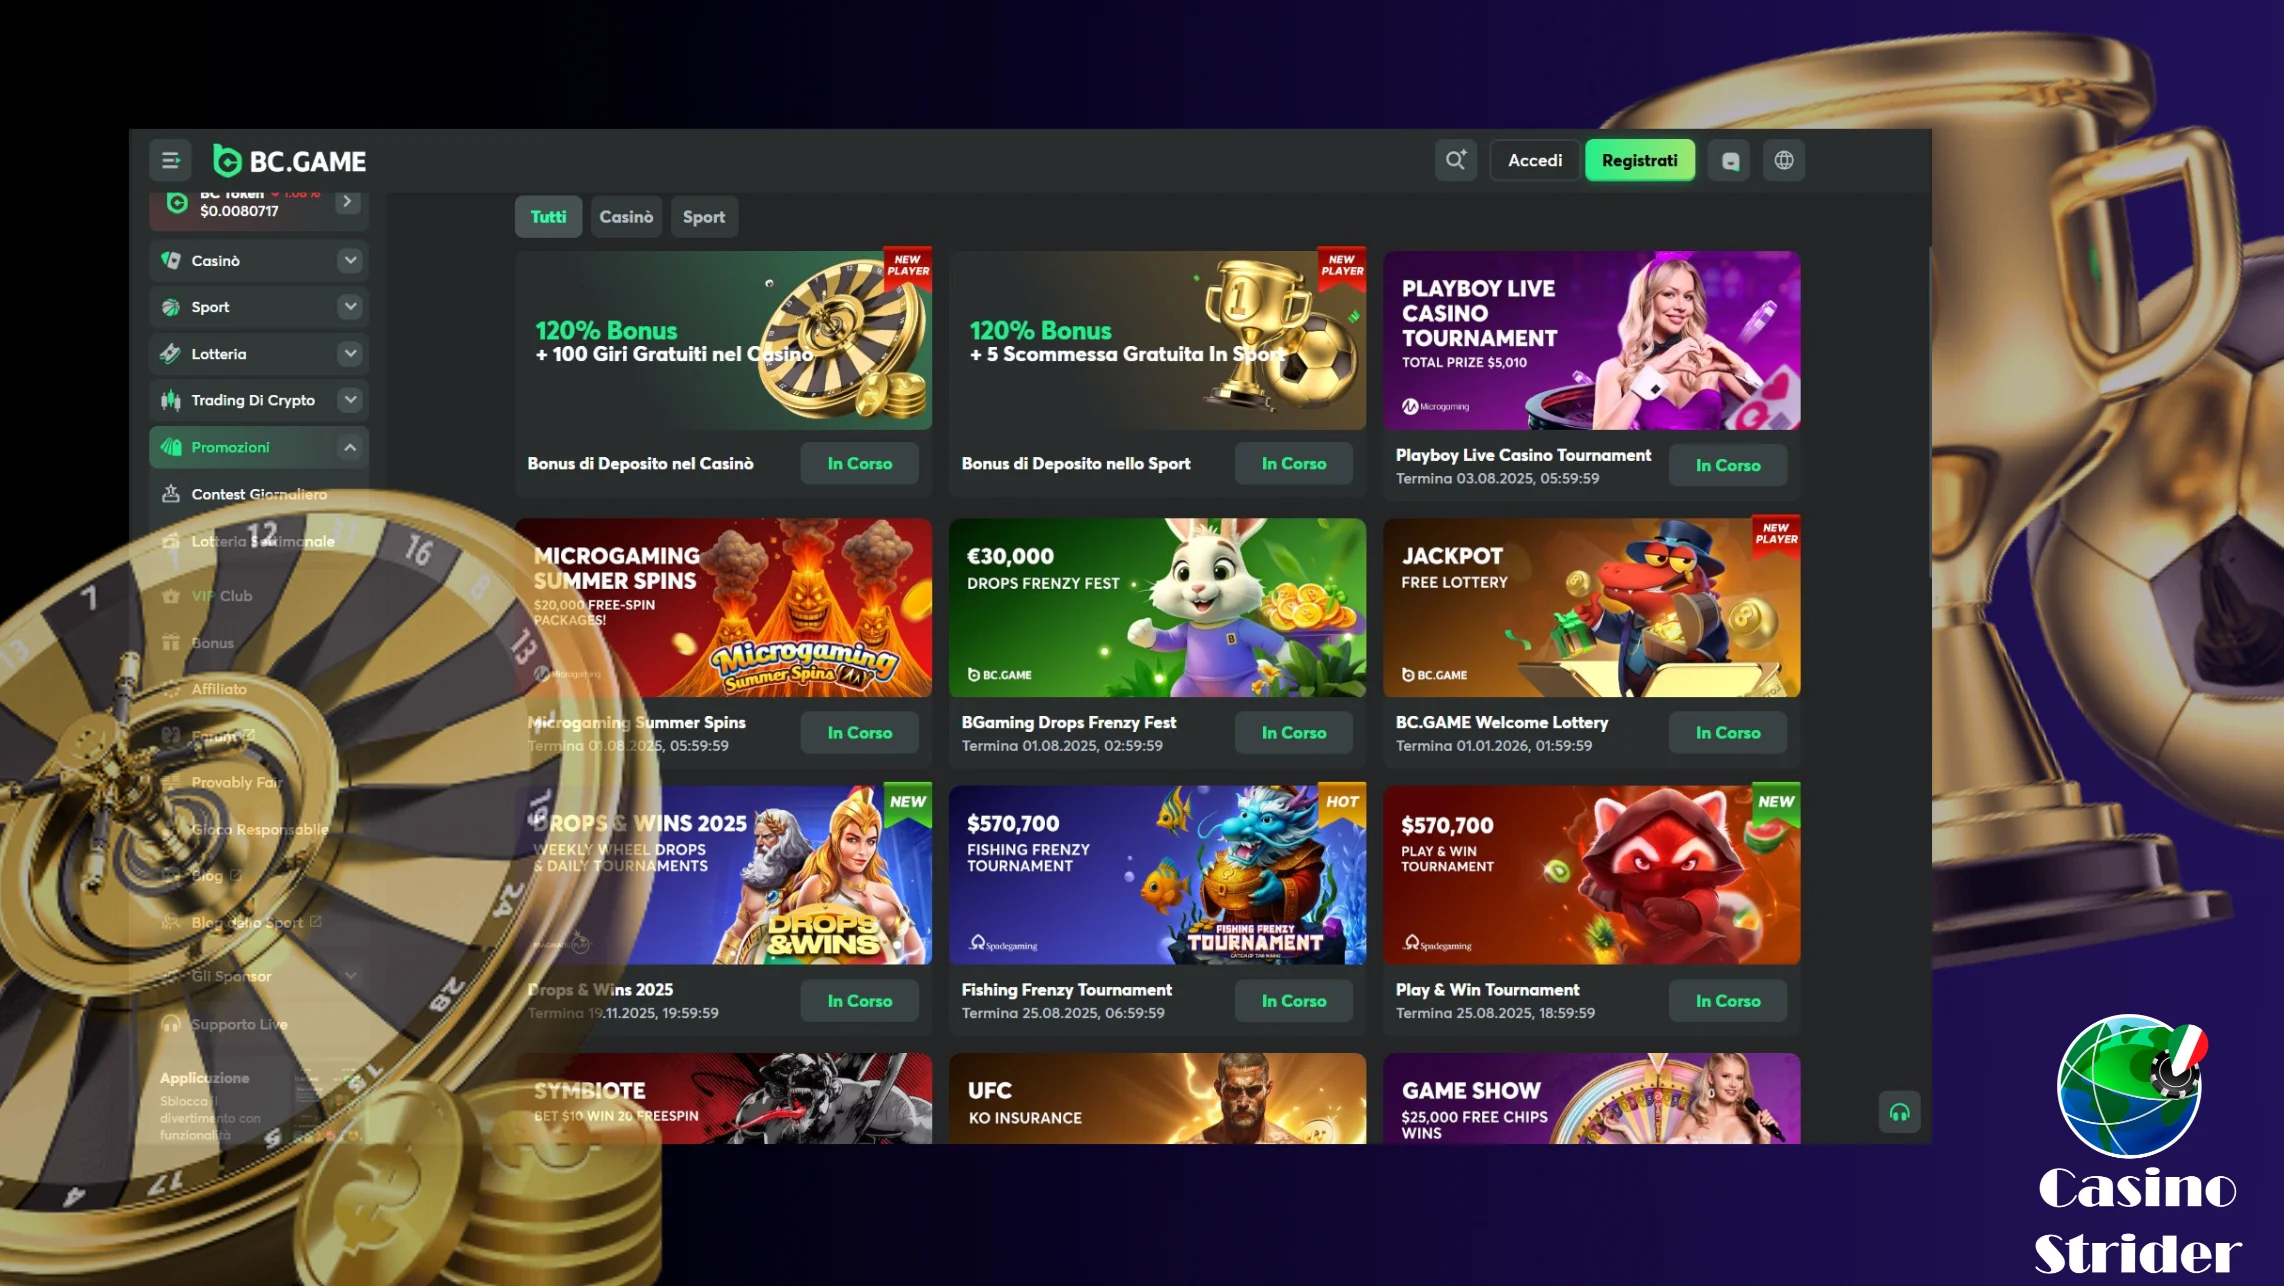Click the Accedi login button

click(1535, 160)
